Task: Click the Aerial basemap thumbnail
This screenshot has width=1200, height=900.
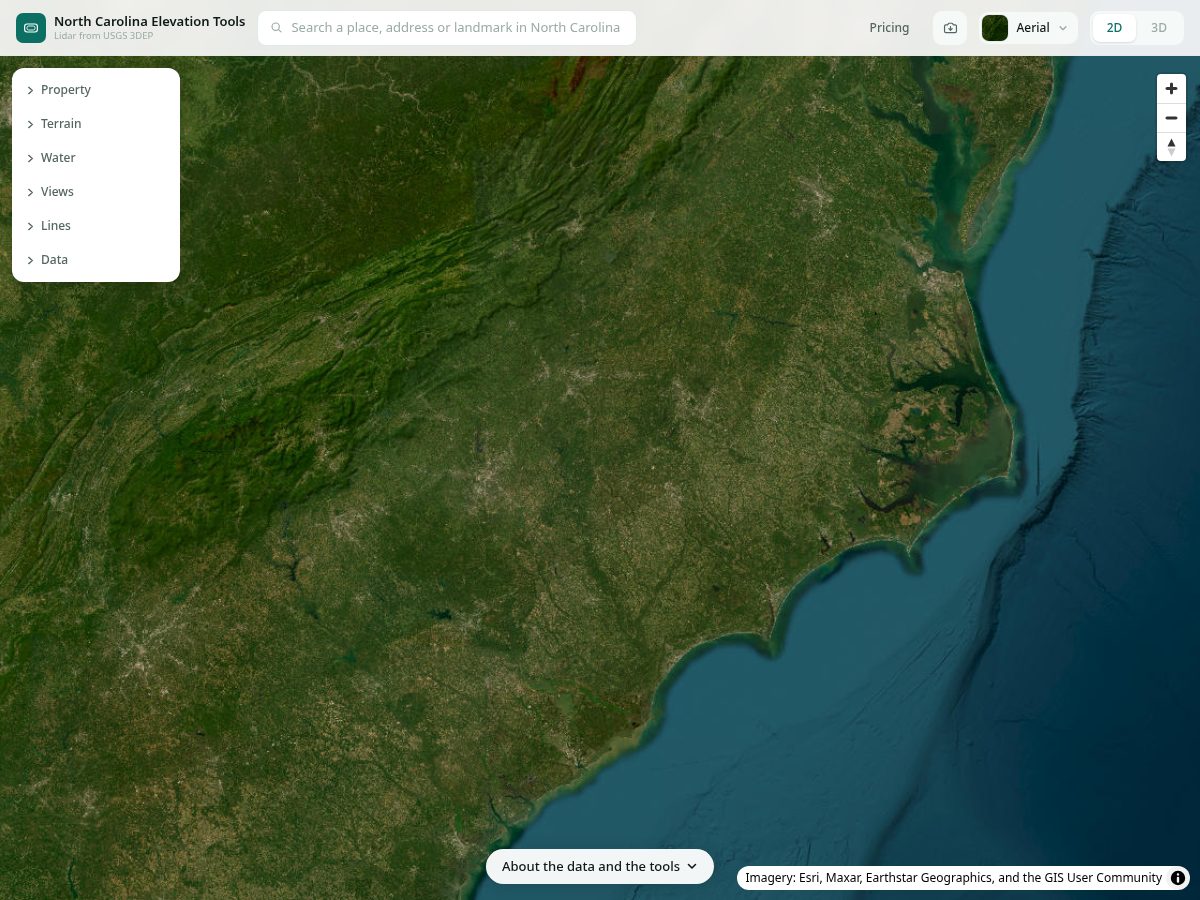Action: click(x=995, y=28)
